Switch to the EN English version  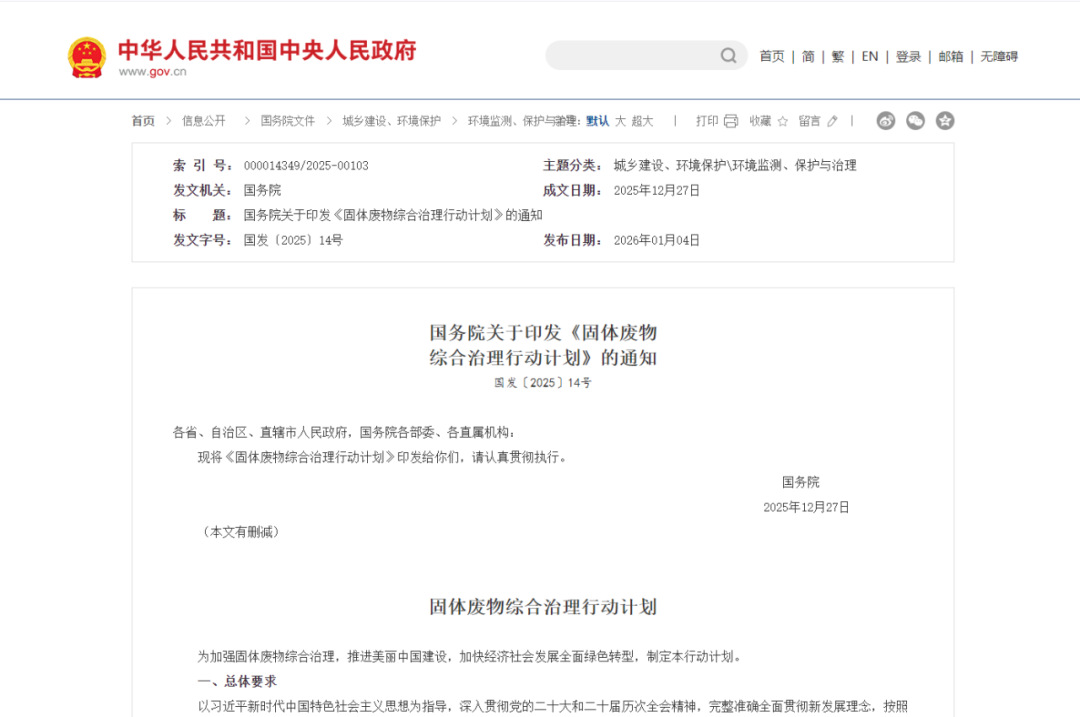pyautogui.click(x=869, y=56)
